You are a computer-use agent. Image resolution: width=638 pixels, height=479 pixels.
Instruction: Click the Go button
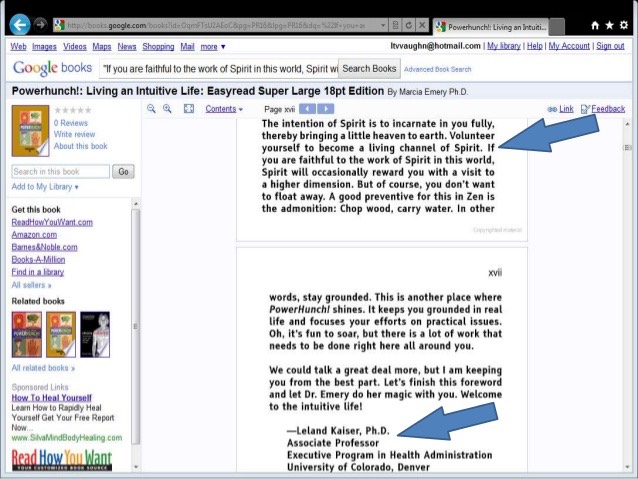(123, 172)
